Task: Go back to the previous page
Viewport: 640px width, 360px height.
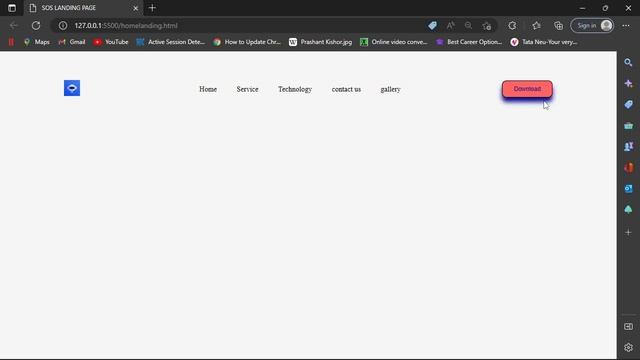Action: pos(13,25)
